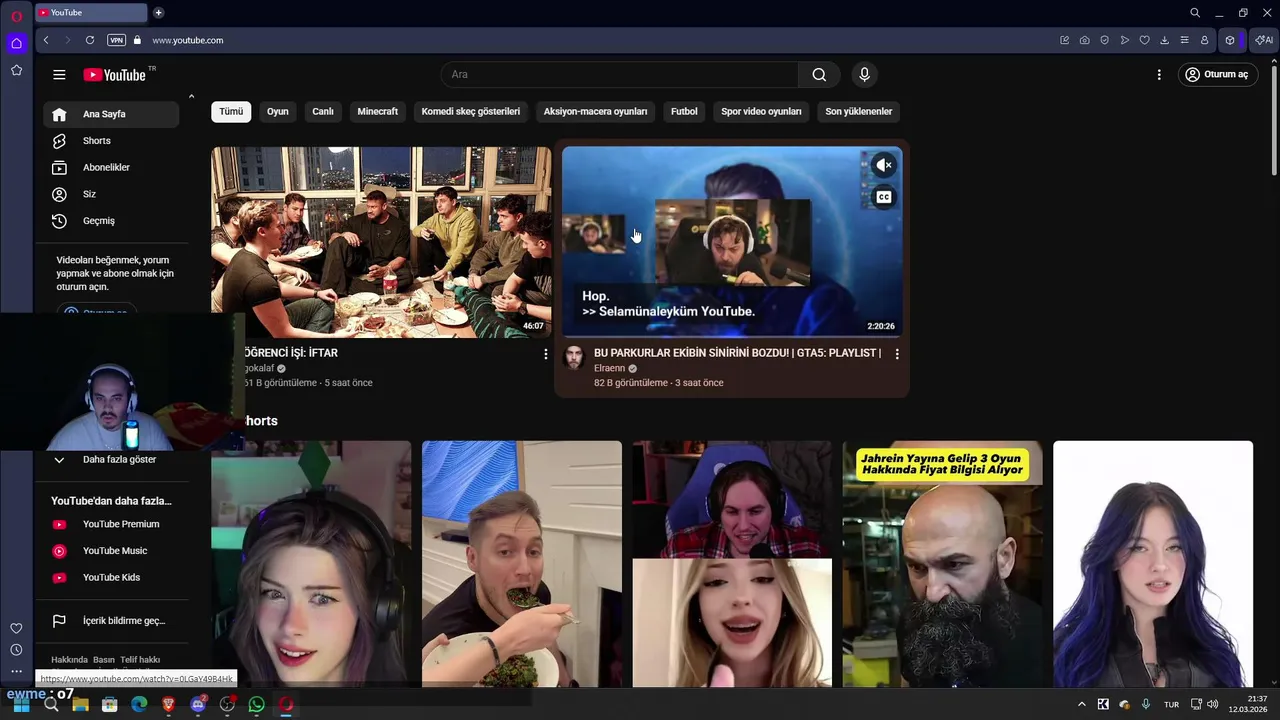Select the Oyun filter chip
This screenshot has width=1280, height=720.
click(x=278, y=112)
